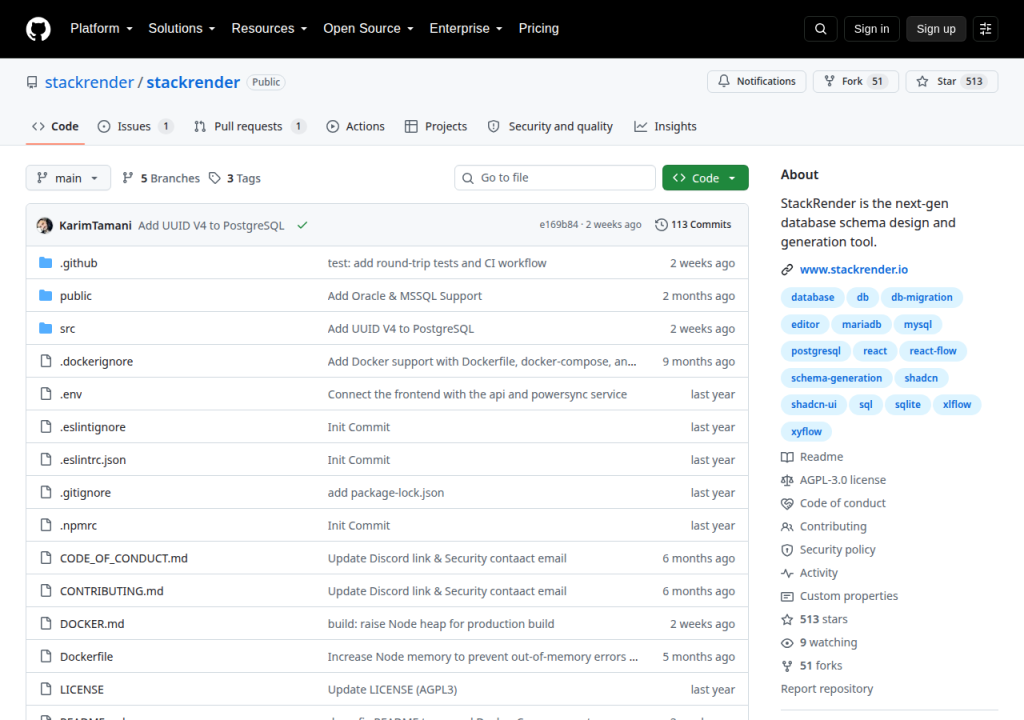Select the postgresql topic tag
Viewport: 1024px width, 720px height.
click(816, 351)
